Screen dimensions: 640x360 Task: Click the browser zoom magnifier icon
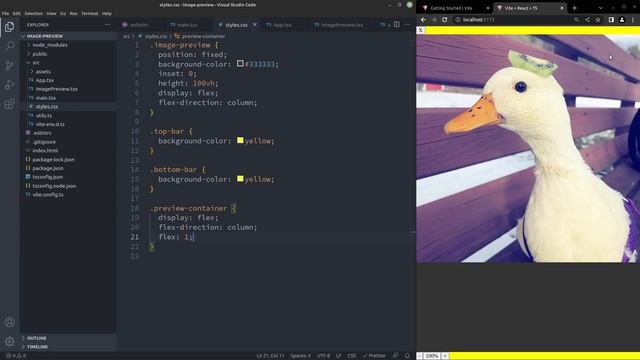pyautogui.click(x=576, y=19)
